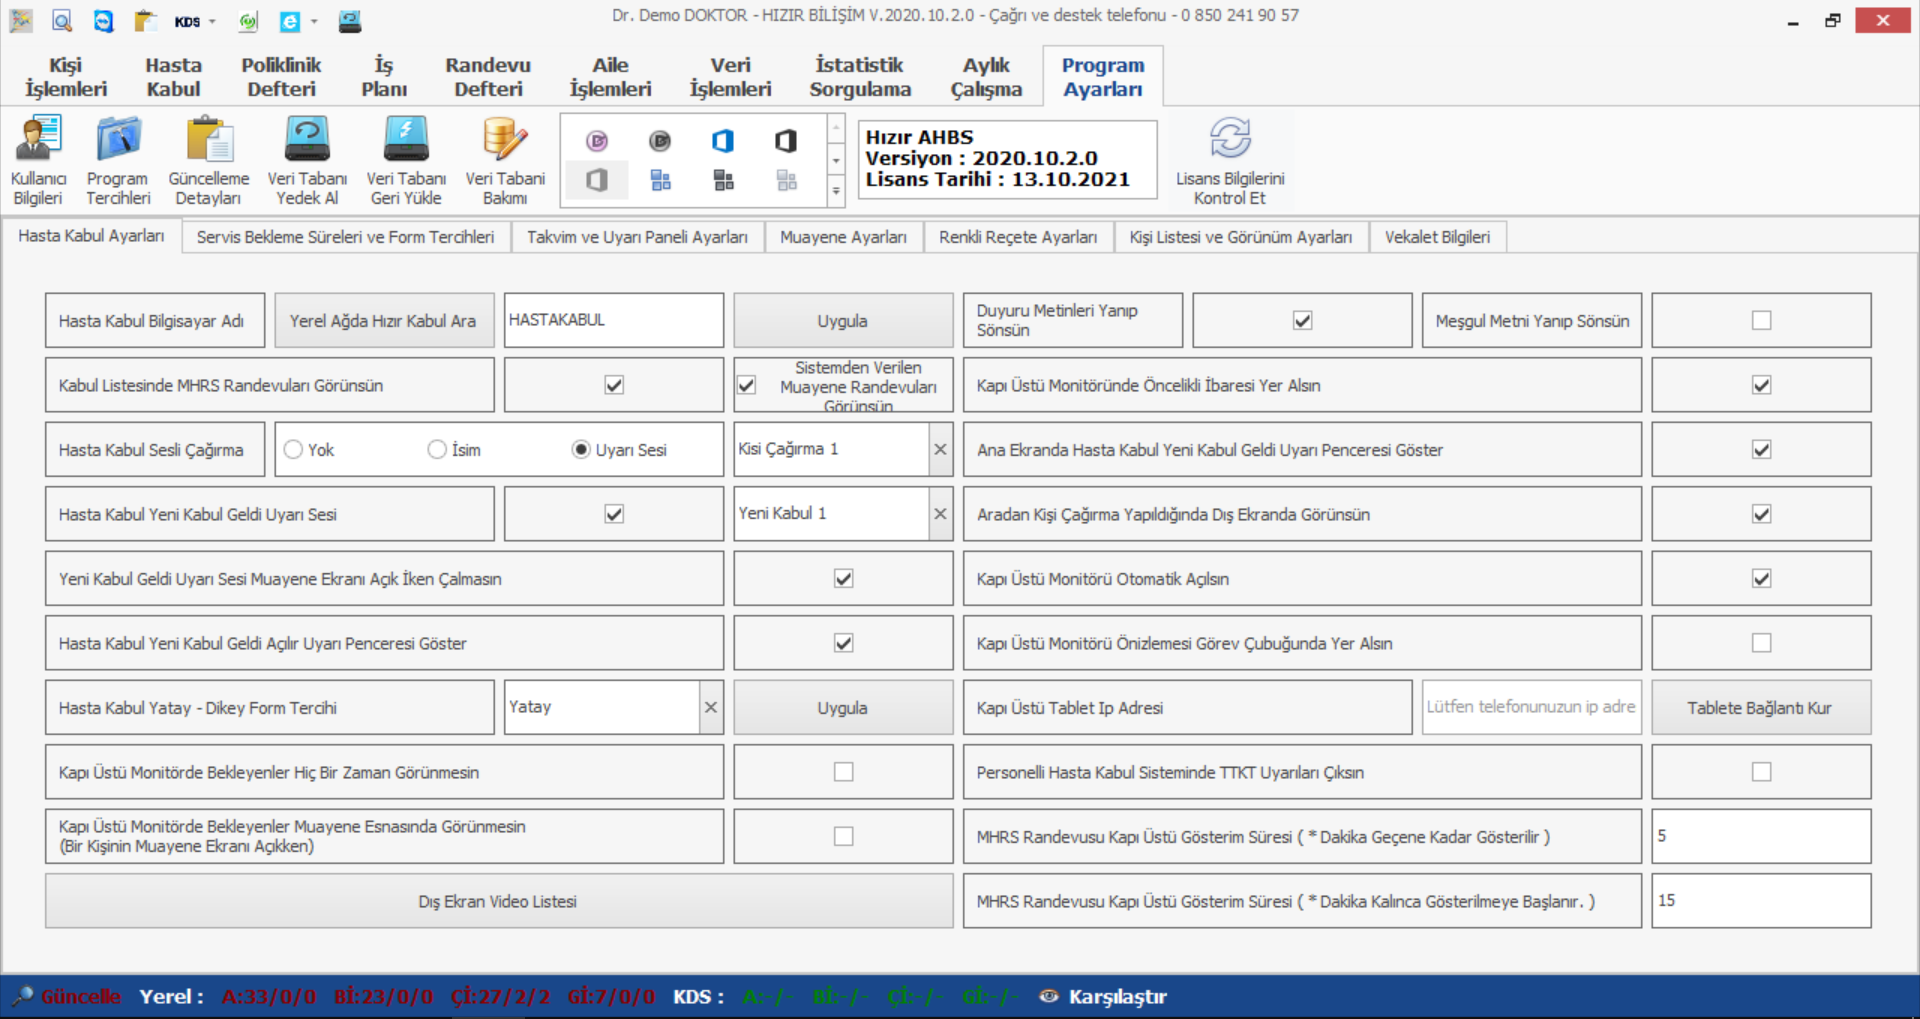
Task: Click Veri Tabanı Geri Yükle
Action: click(x=406, y=160)
